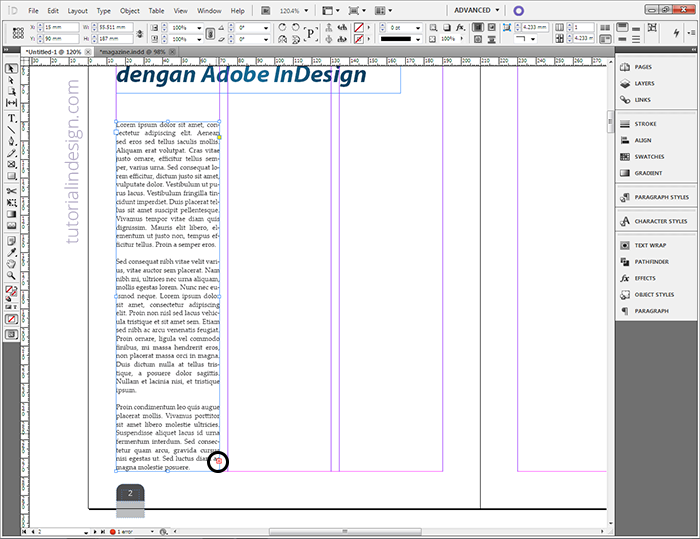Open the Pages panel
Screen dimensions: 700x539
(643, 67)
